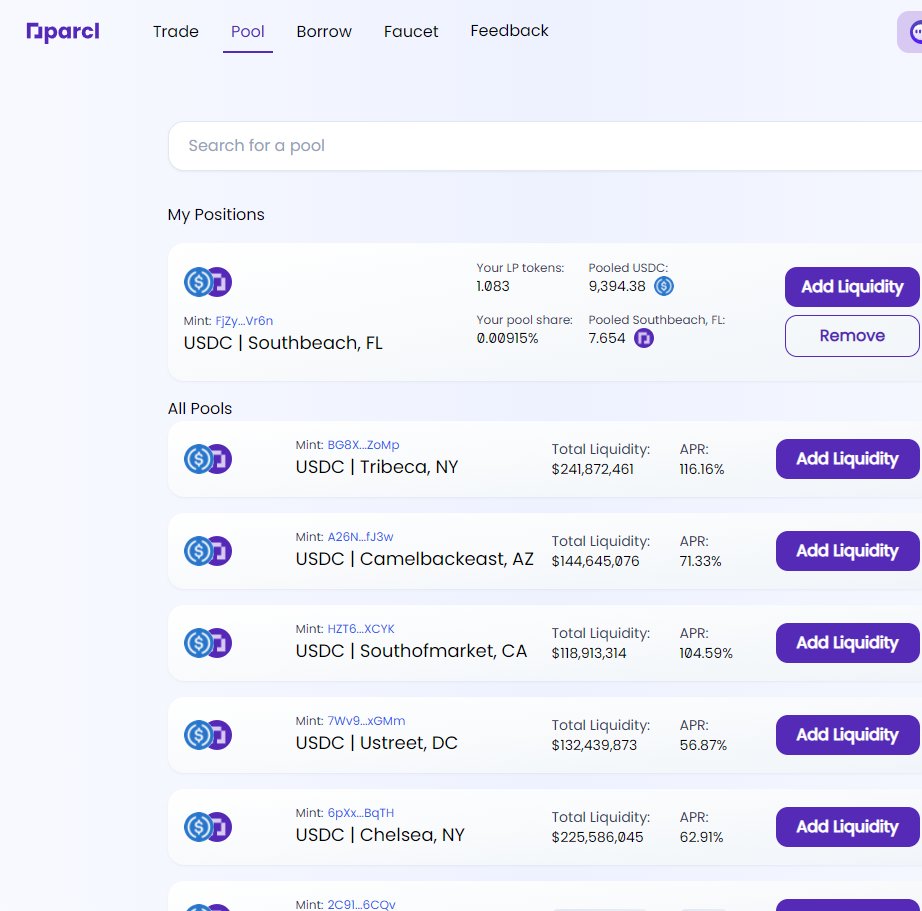Add liquidity to Southofmarket, CA pool

[x=847, y=643]
